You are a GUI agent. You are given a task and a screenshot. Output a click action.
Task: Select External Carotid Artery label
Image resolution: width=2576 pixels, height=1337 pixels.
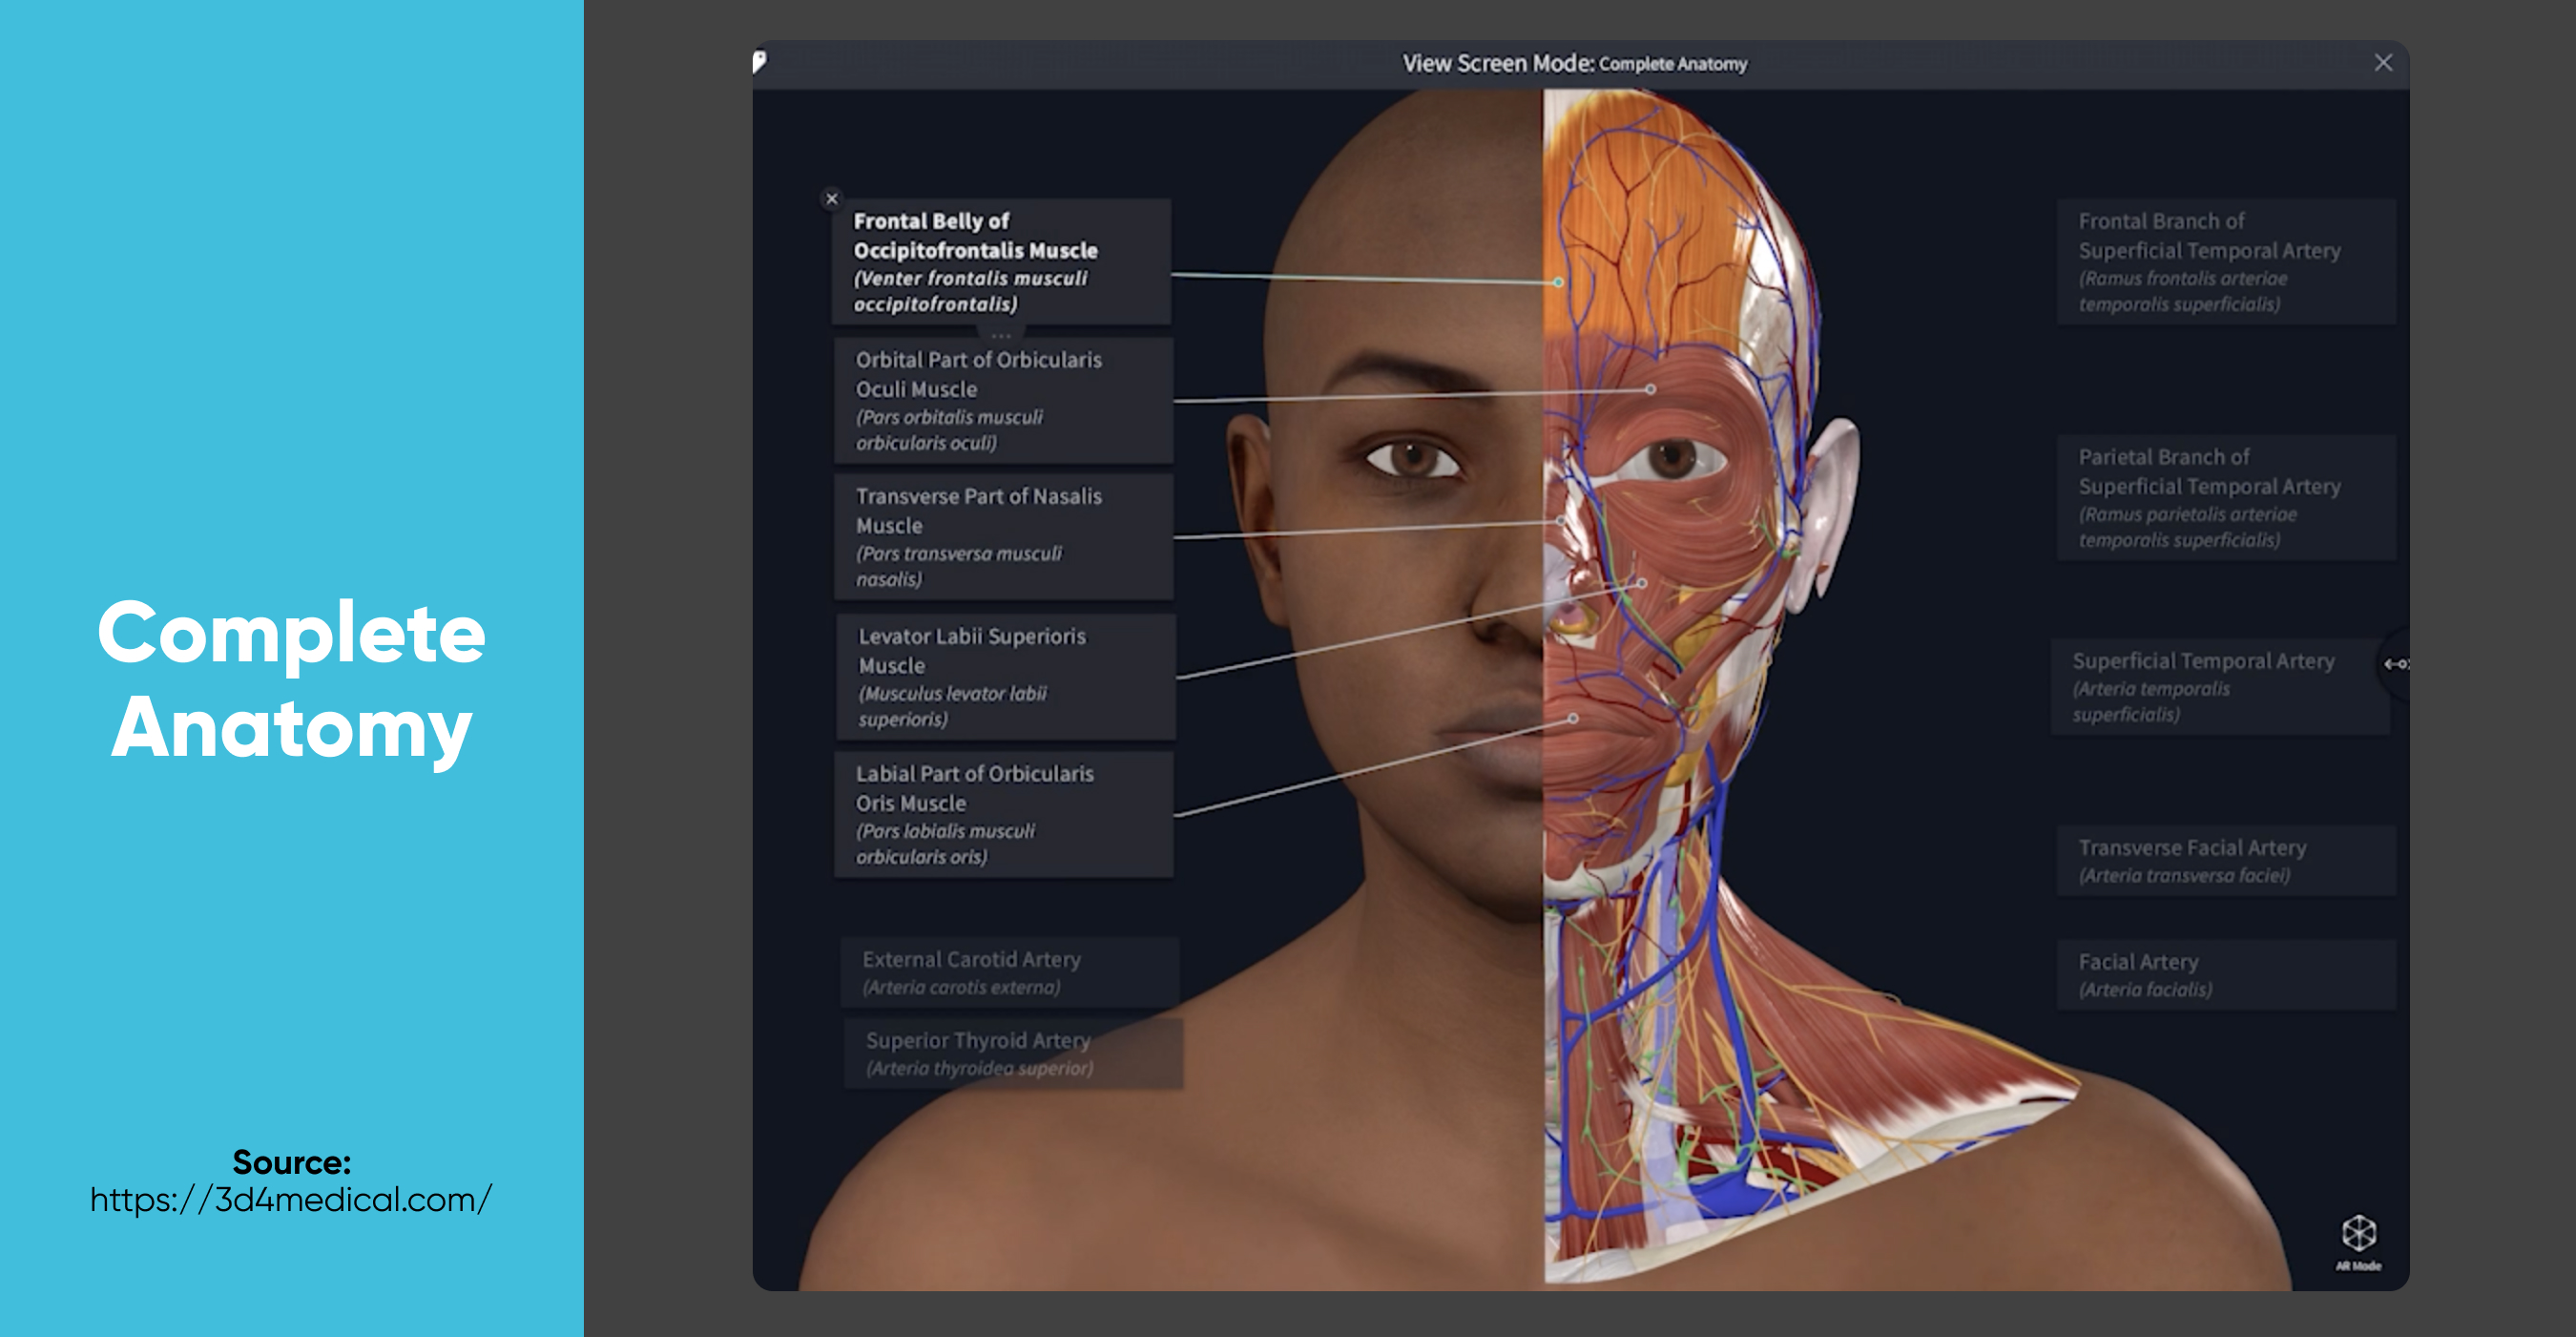1009,972
